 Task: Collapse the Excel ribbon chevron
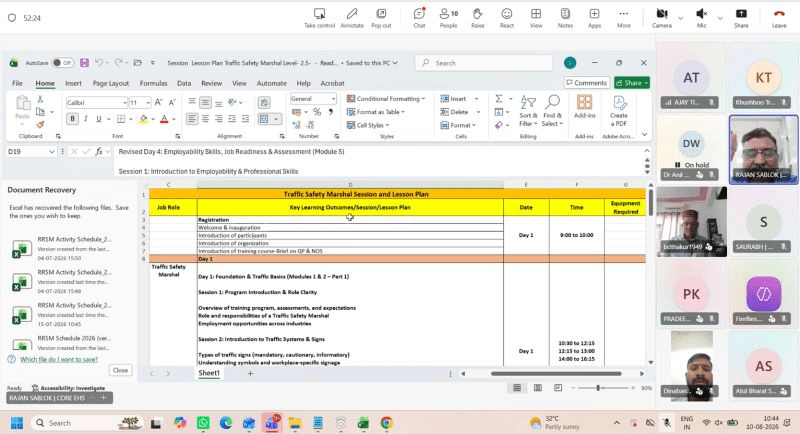(x=644, y=135)
